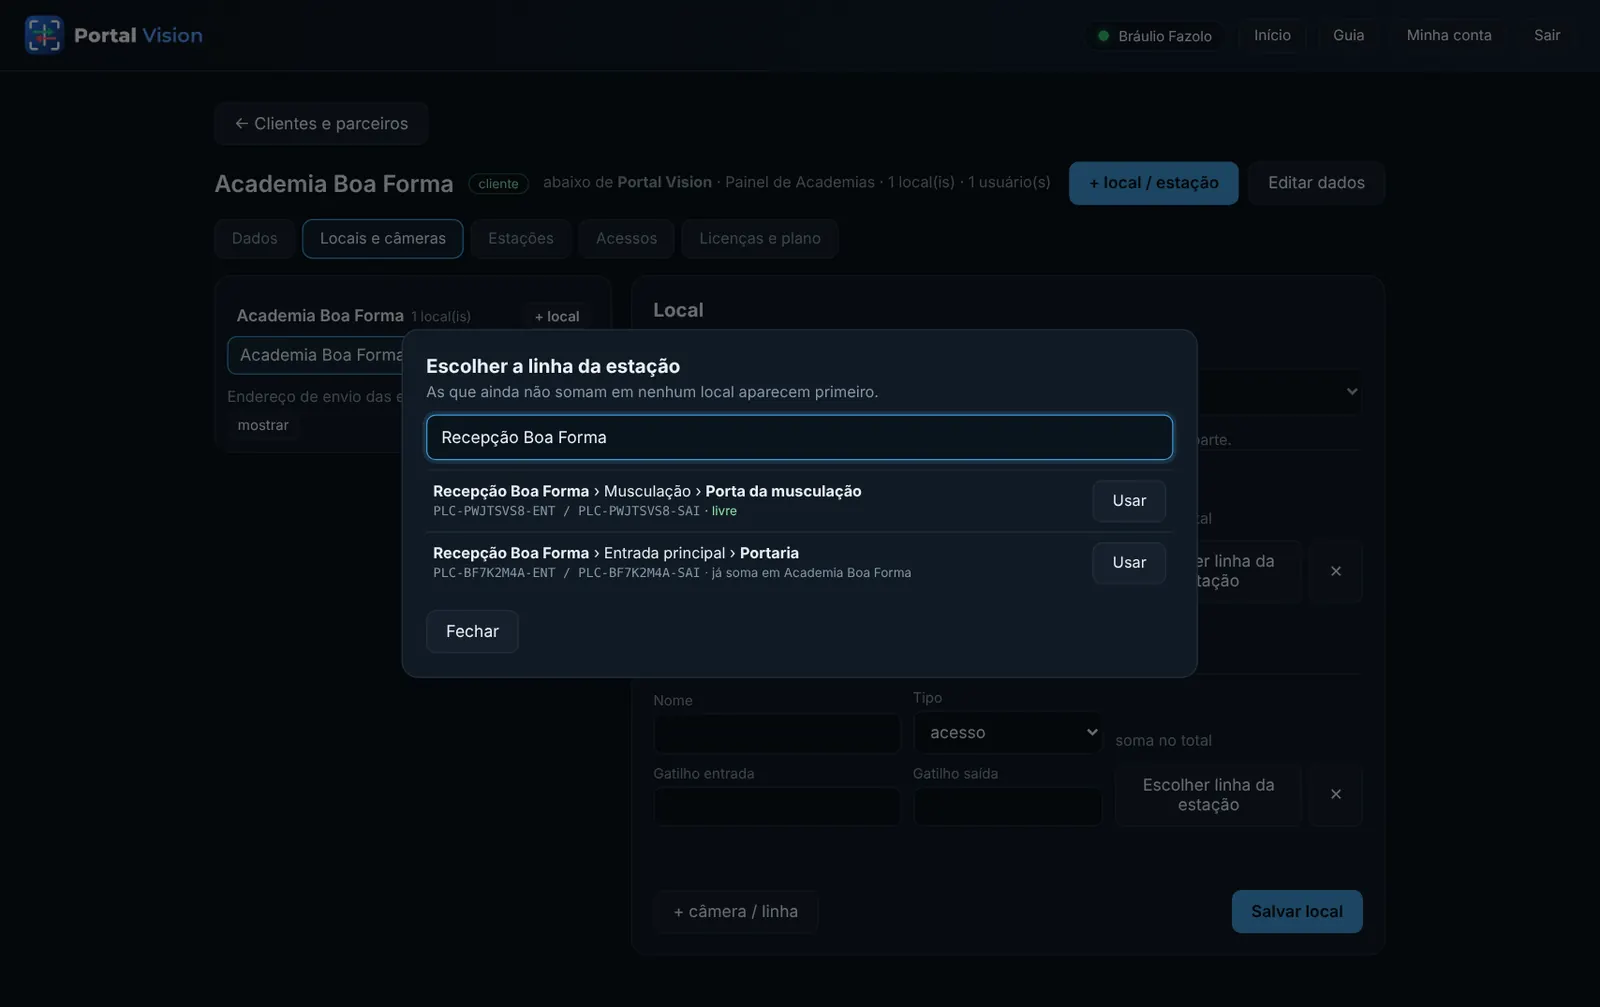Open the Tipo dropdown showing acesso
The image size is (1600, 1007).
tap(1007, 733)
